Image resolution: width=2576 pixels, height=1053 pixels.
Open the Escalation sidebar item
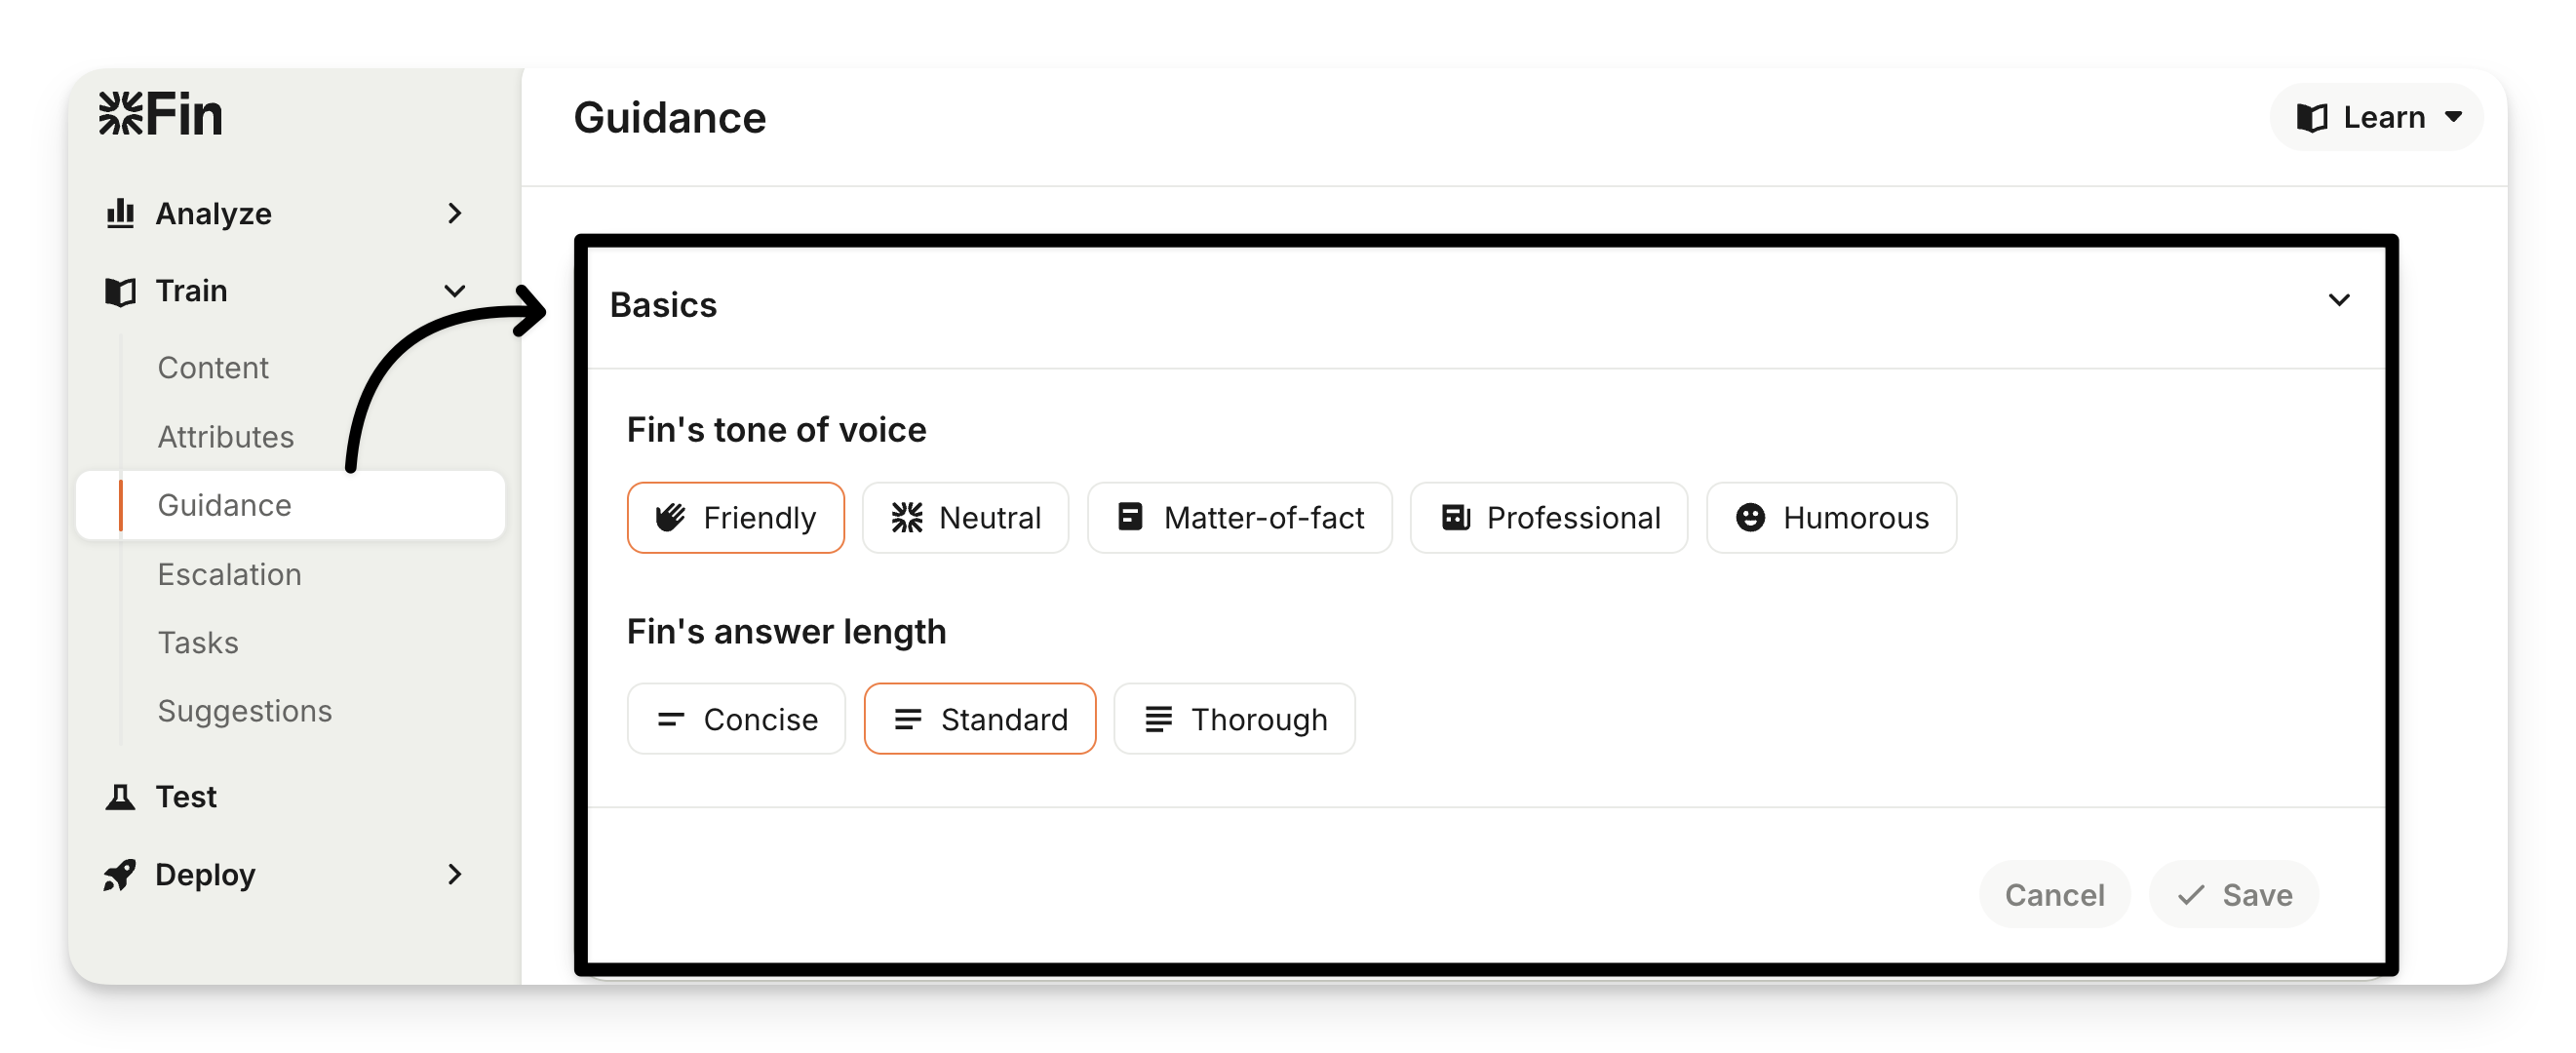pyautogui.click(x=229, y=574)
